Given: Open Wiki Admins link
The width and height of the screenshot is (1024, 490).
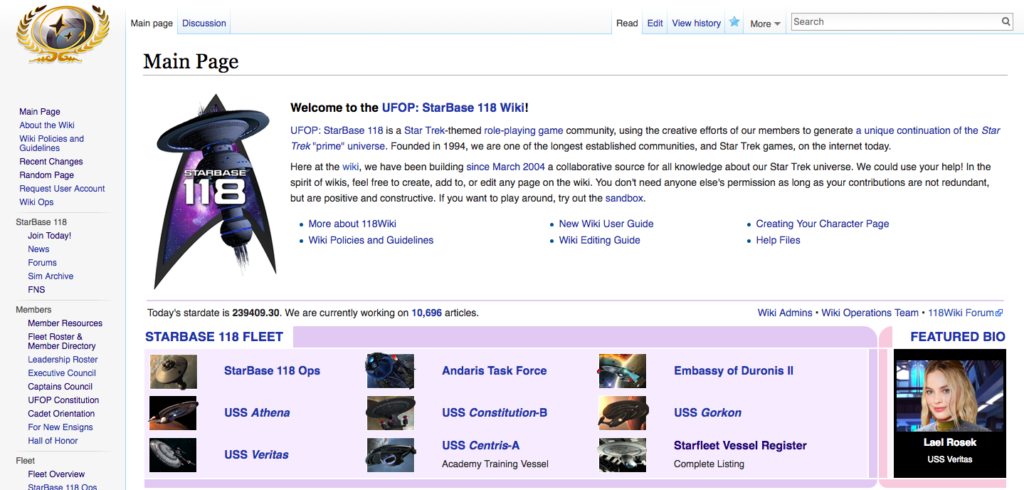Looking at the screenshot, I should point(785,313).
